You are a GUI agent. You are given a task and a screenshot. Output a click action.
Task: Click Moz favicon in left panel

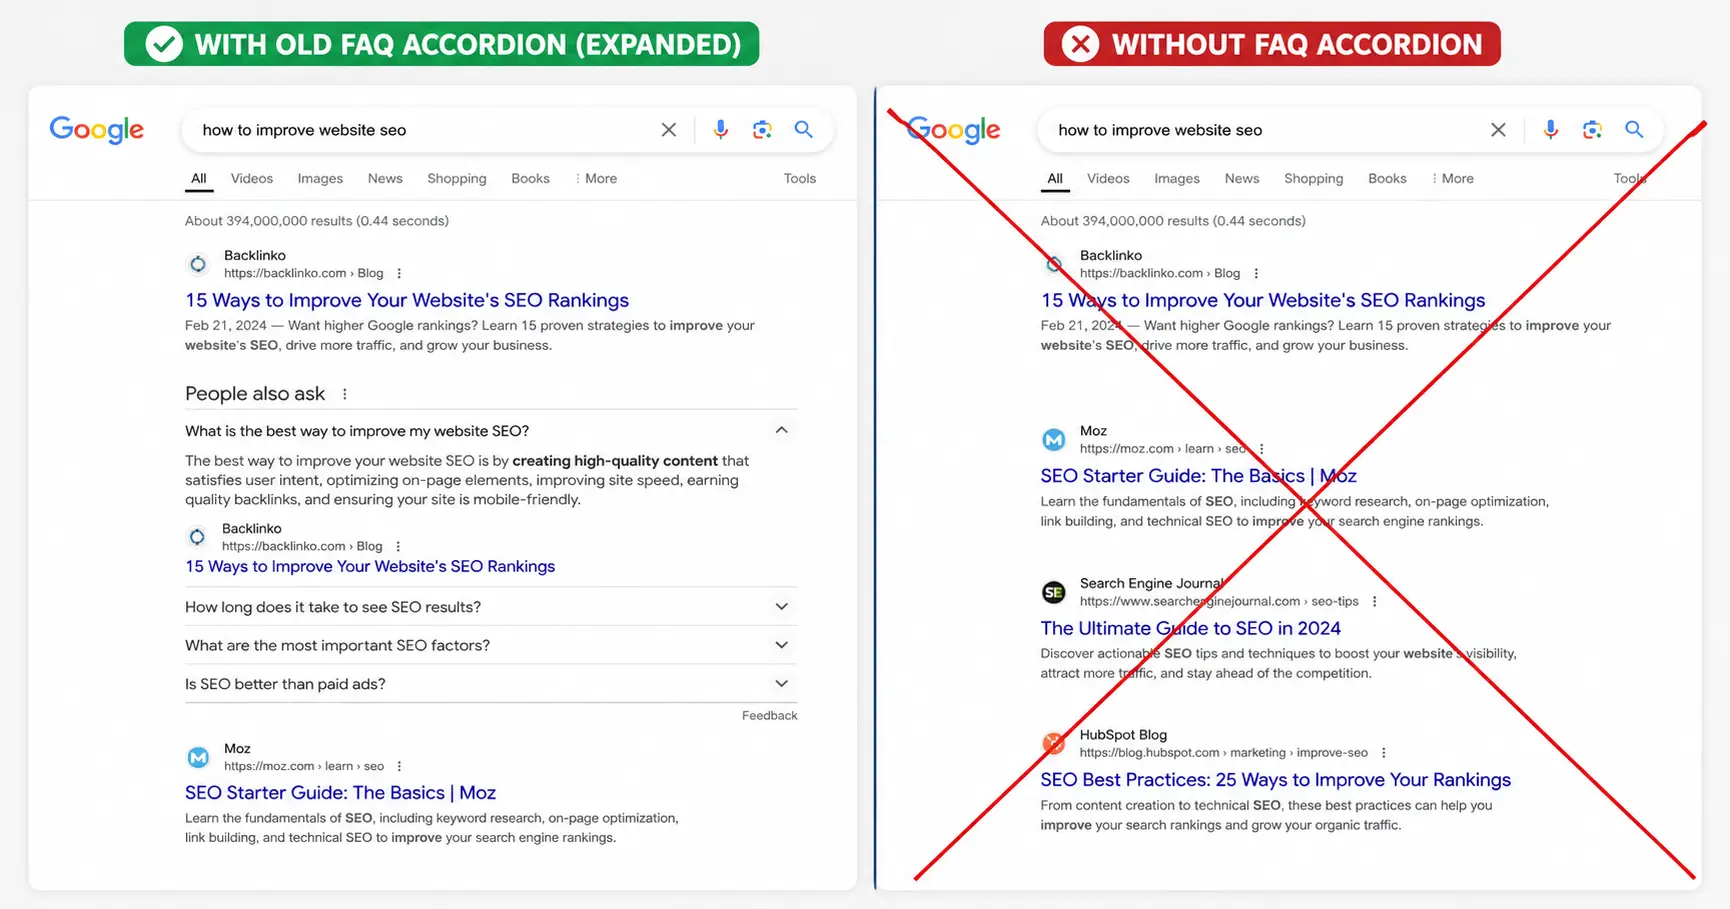pyautogui.click(x=198, y=757)
